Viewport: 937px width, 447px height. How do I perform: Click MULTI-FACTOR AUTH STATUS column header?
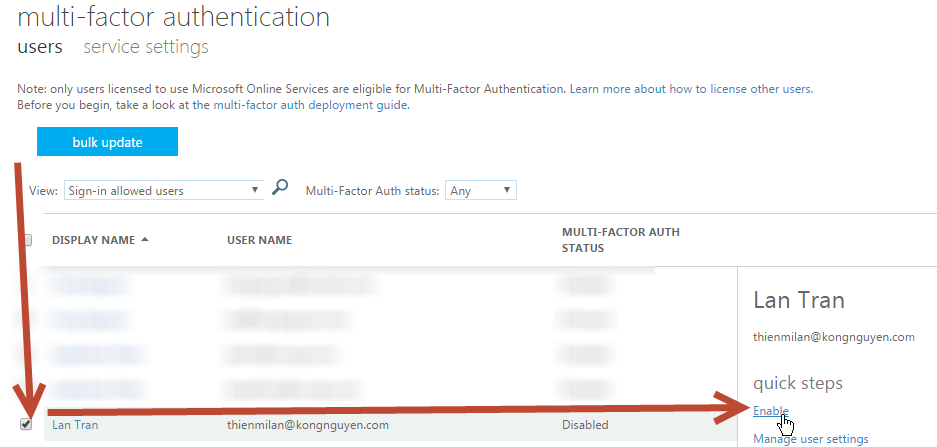pyautogui.click(x=621, y=240)
